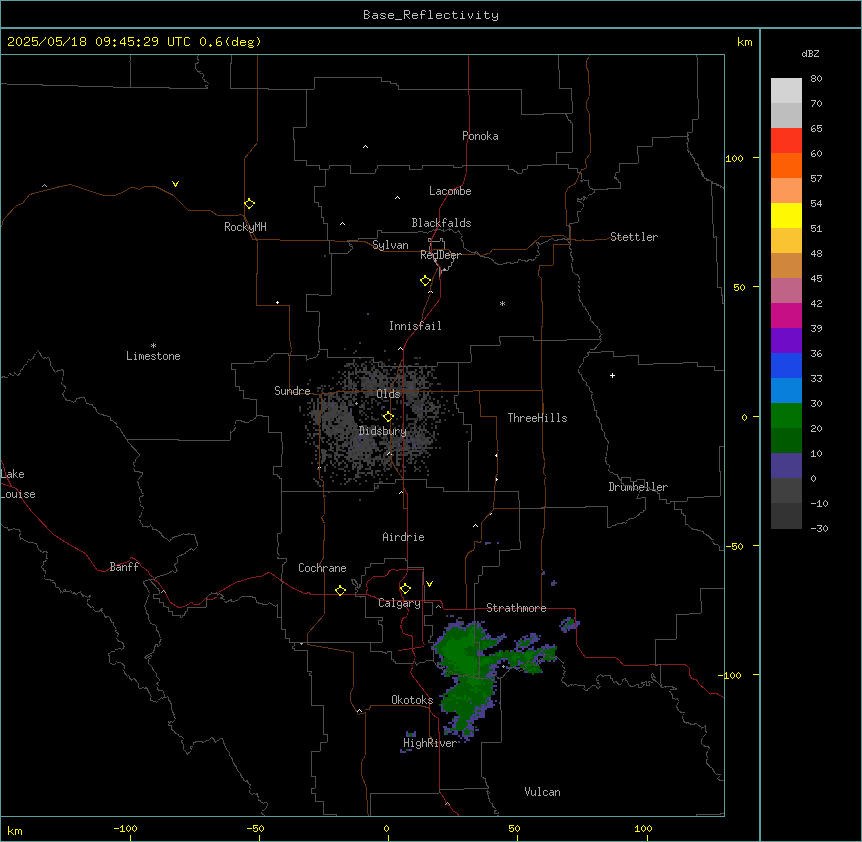Screen dimensions: 862x842
Task: Click the Drumheller map label
Action: 638,487
